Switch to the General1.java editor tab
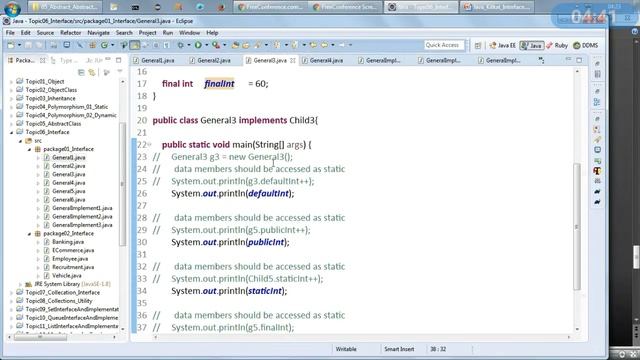The height and width of the screenshot is (360, 640). pyautogui.click(x=154, y=60)
